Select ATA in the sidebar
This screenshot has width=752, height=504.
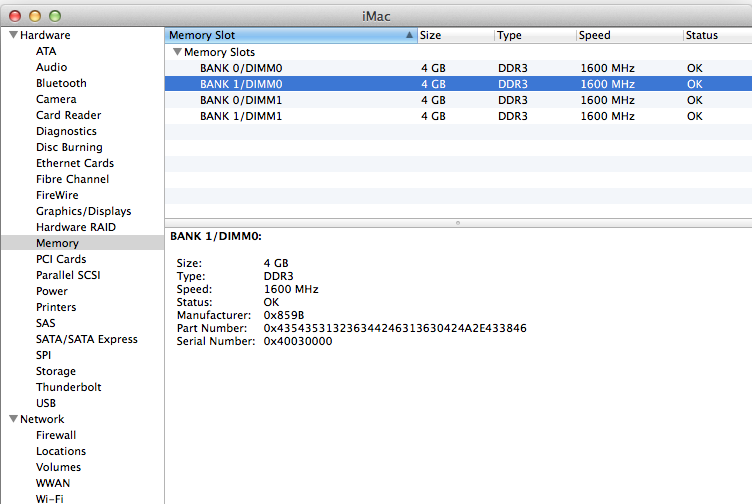[46, 51]
